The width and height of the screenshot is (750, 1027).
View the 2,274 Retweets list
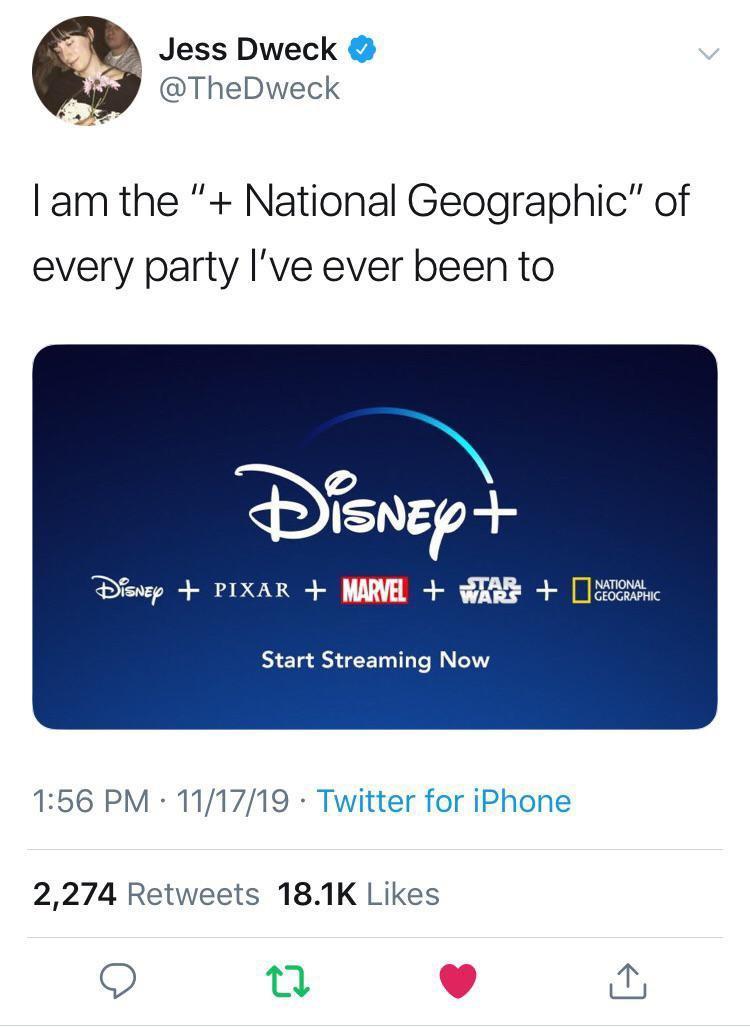tap(146, 893)
